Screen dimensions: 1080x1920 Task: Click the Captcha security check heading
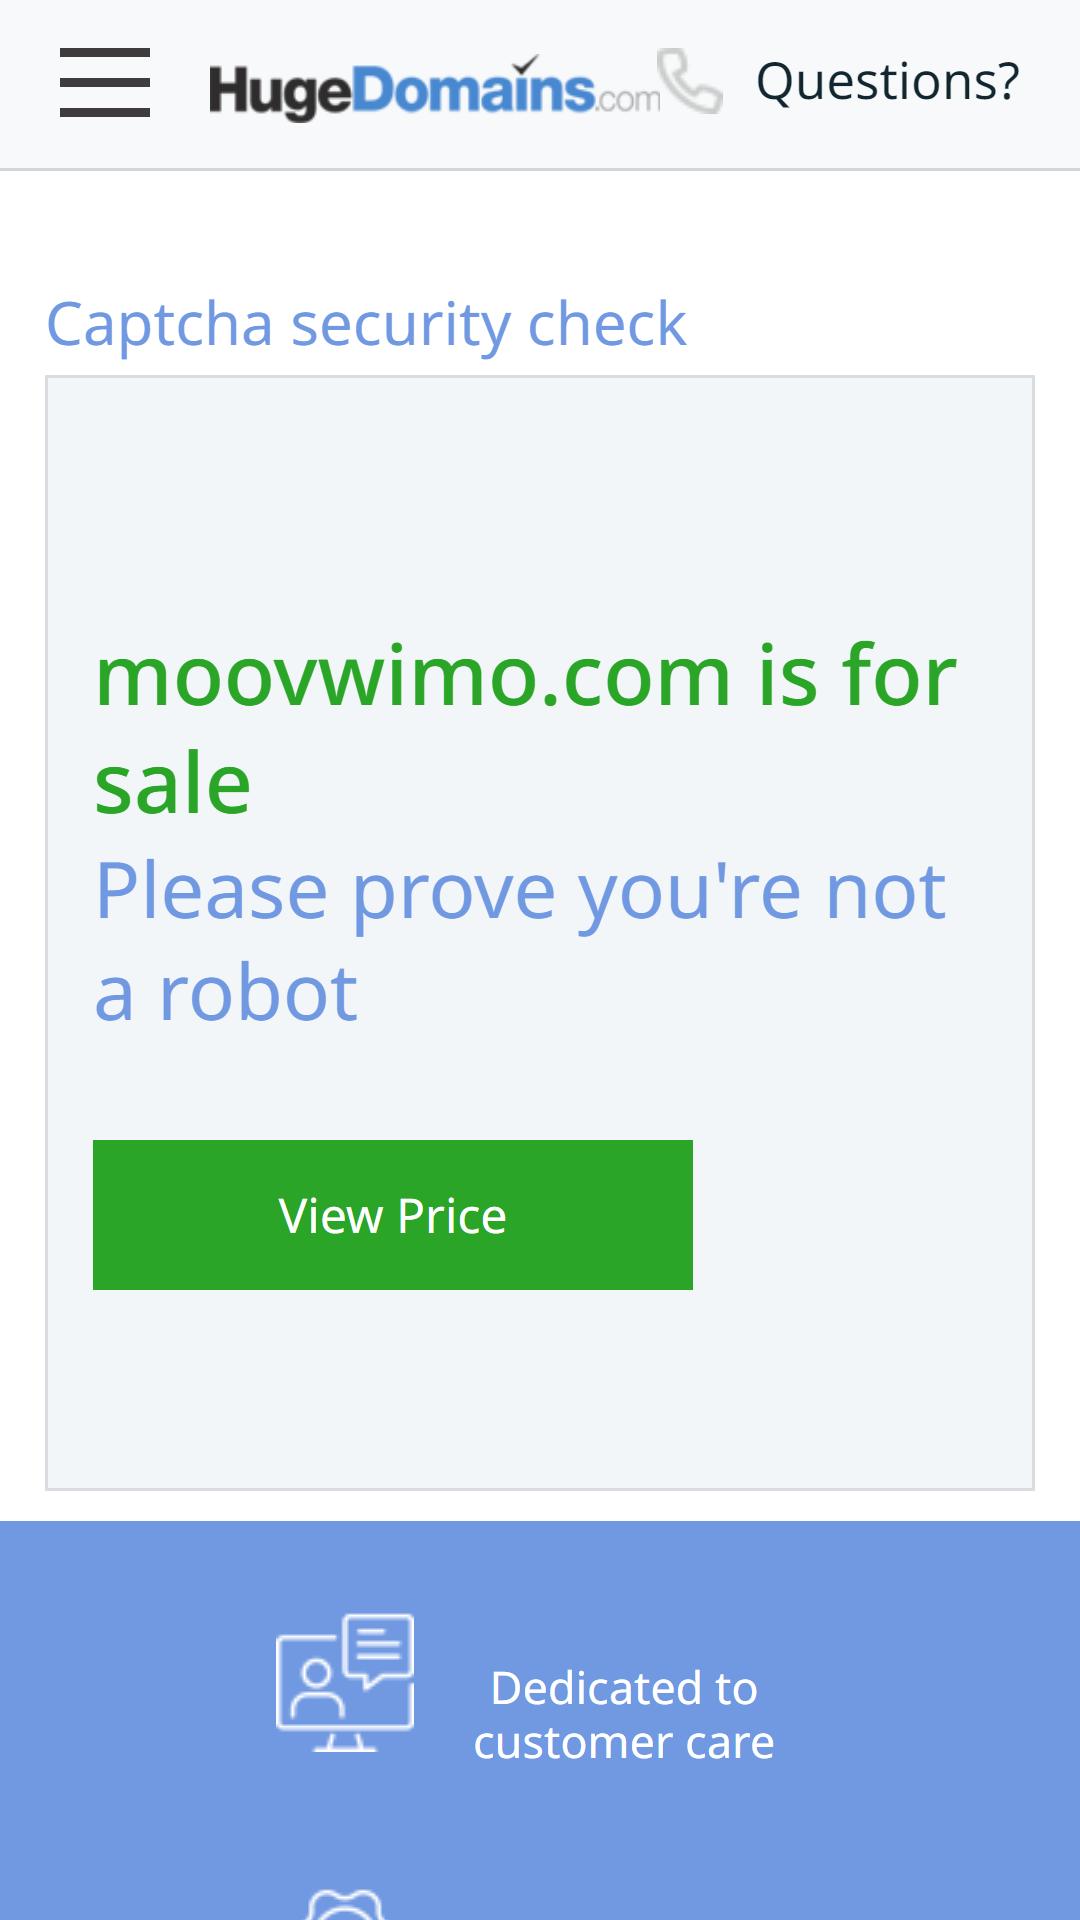click(366, 324)
